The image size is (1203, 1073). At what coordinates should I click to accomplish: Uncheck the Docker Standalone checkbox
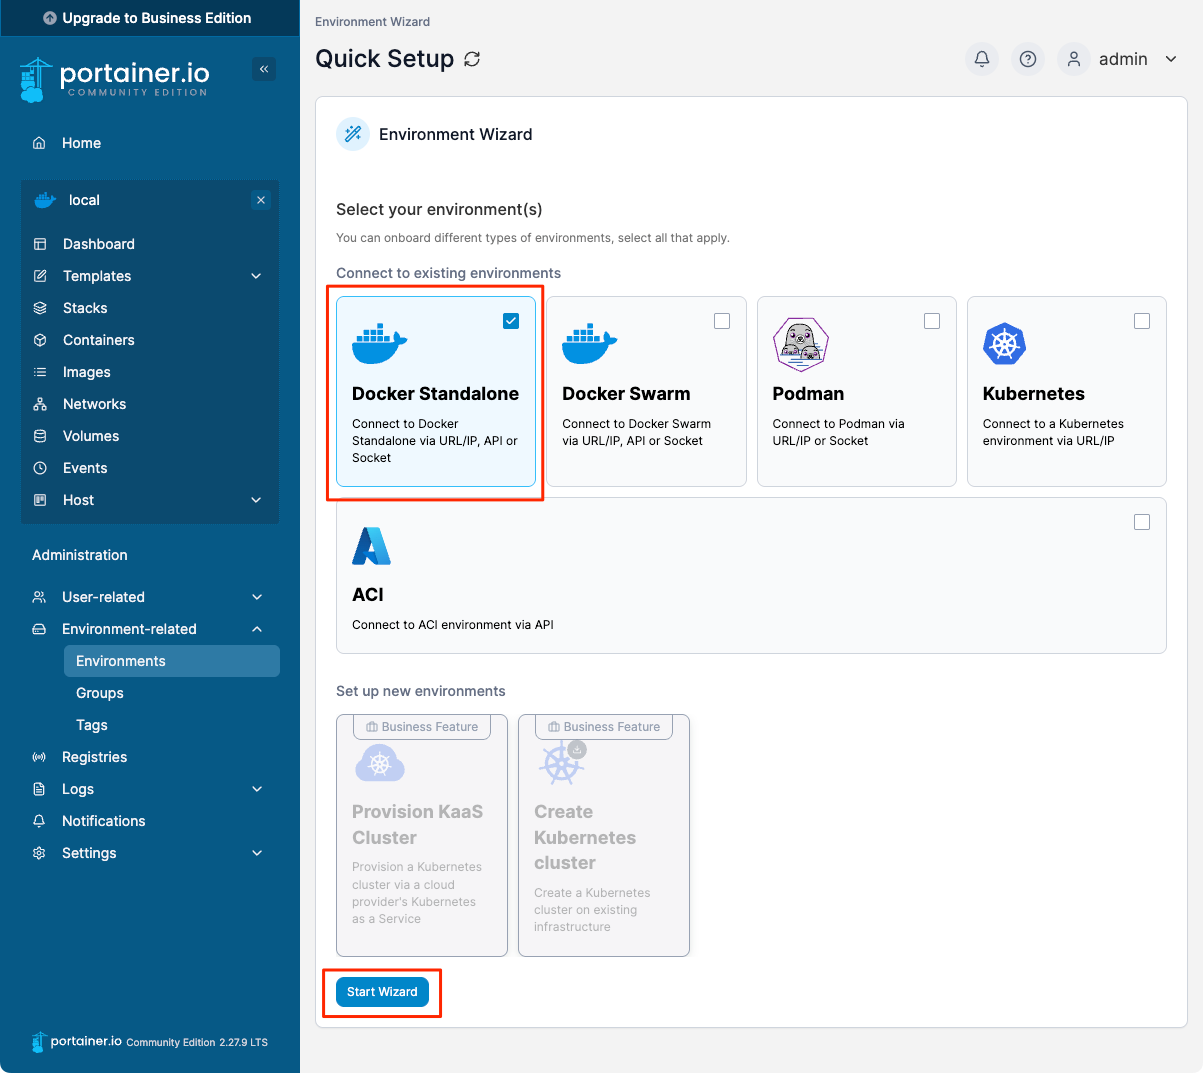click(511, 321)
